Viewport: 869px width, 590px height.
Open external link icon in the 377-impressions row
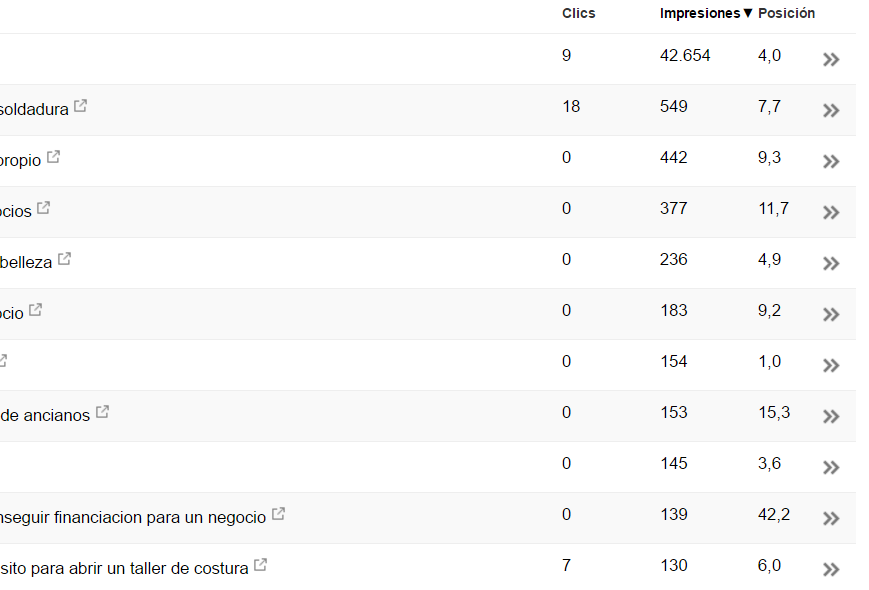tap(43, 208)
